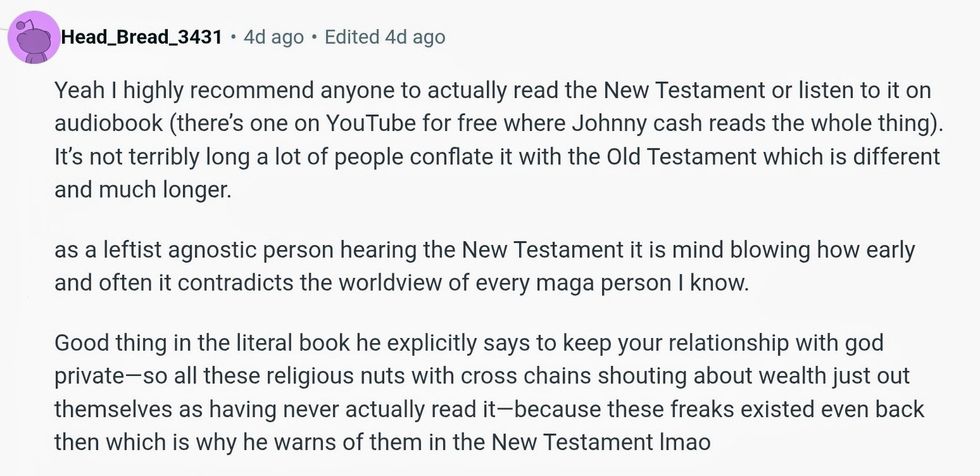The image size is (980, 476).
Task: Click the word "private" before the dash
Action: 88,376
